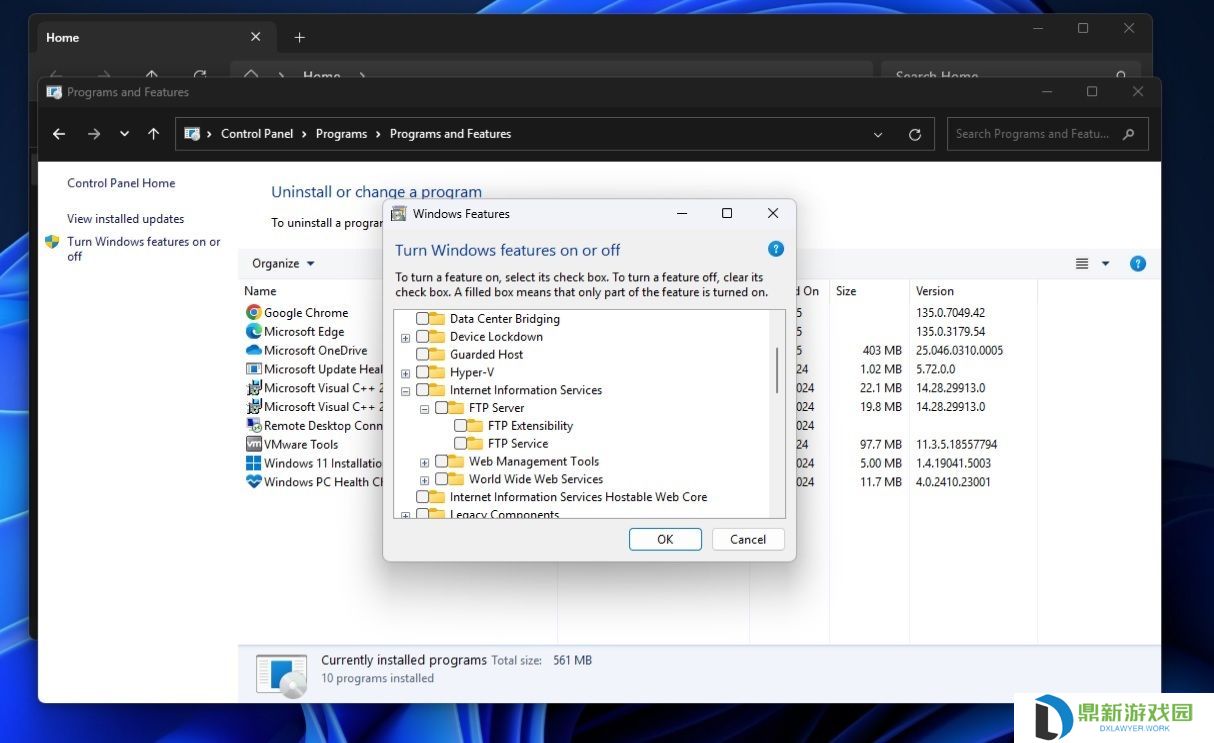Viewport: 1214px width, 743px height.
Task: Click the help icon in Programs and Features toolbar
Action: [1138, 264]
